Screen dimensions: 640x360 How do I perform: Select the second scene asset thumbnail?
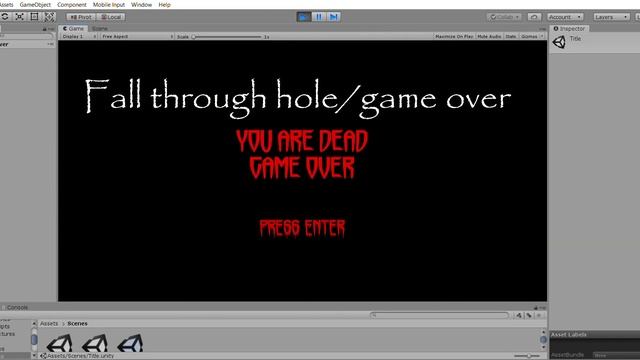point(95,343)
